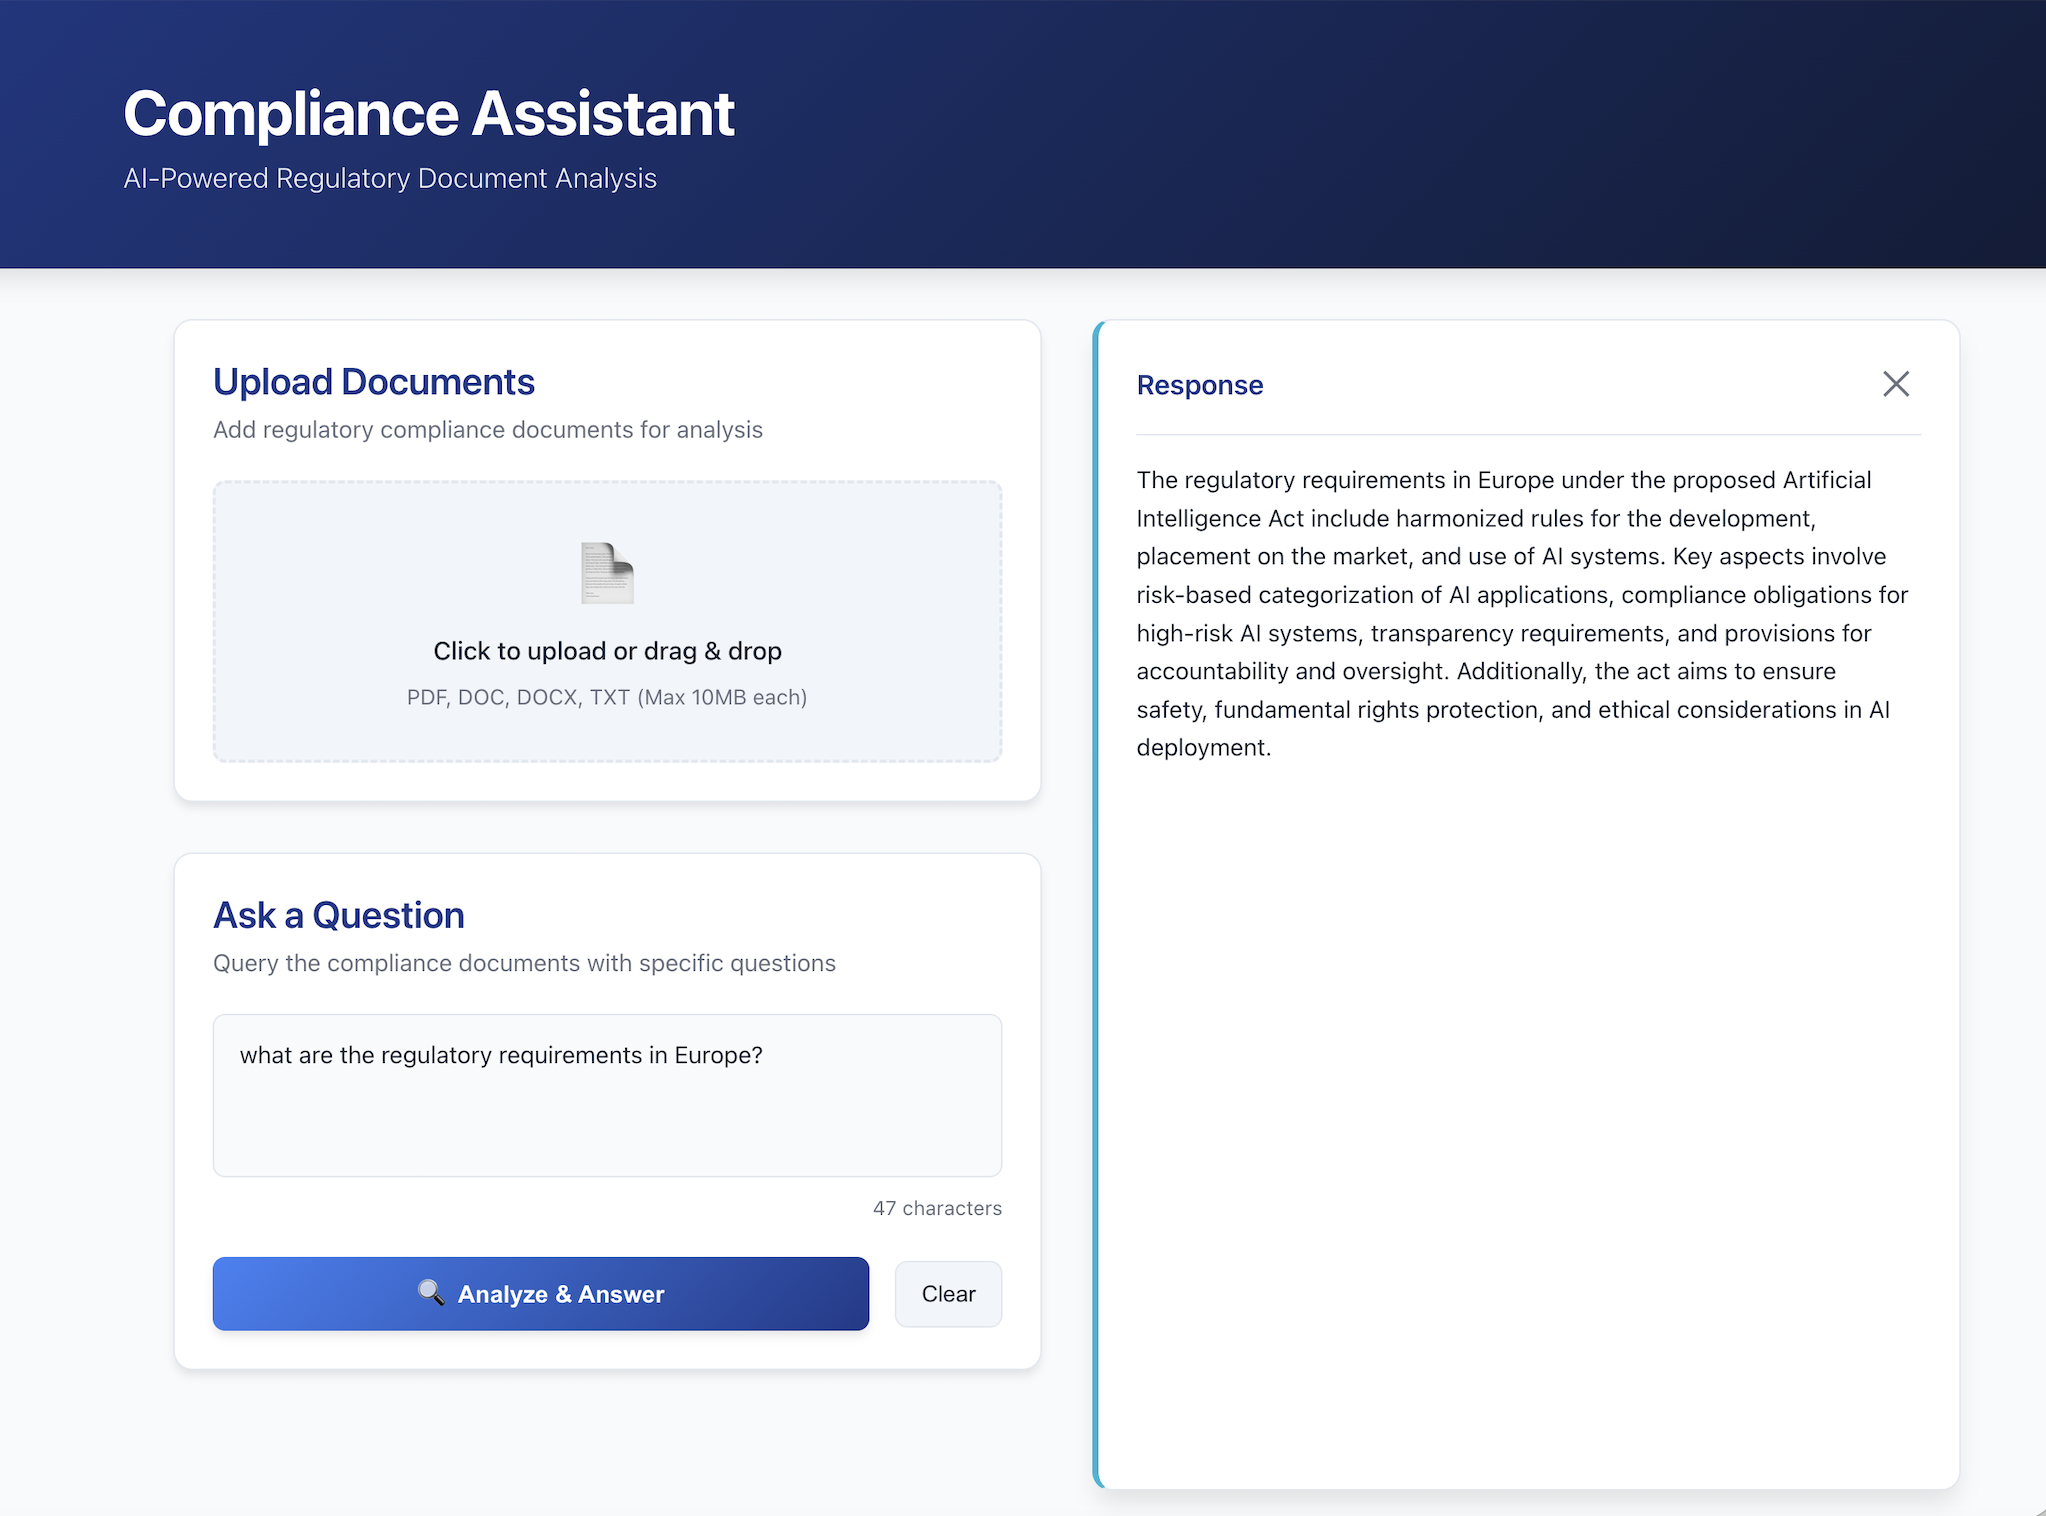Select the magnifying glass icon on Analyze button
Viewport: 2046px width, 1516px height.
(x=430, y=1293)
